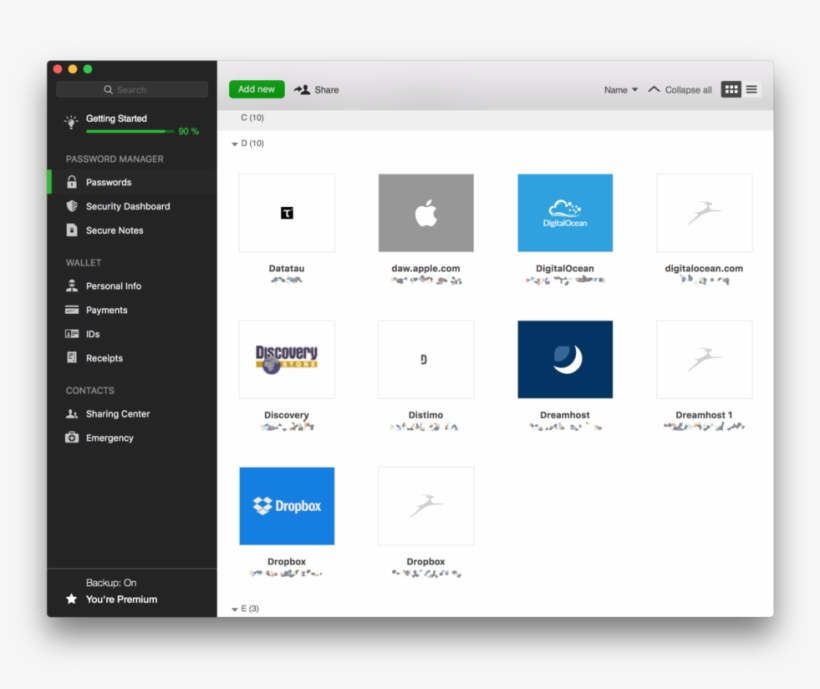Click the IDs icon in sidebar
The width and height of the screenshot is (820, 689).
point(72,334)
